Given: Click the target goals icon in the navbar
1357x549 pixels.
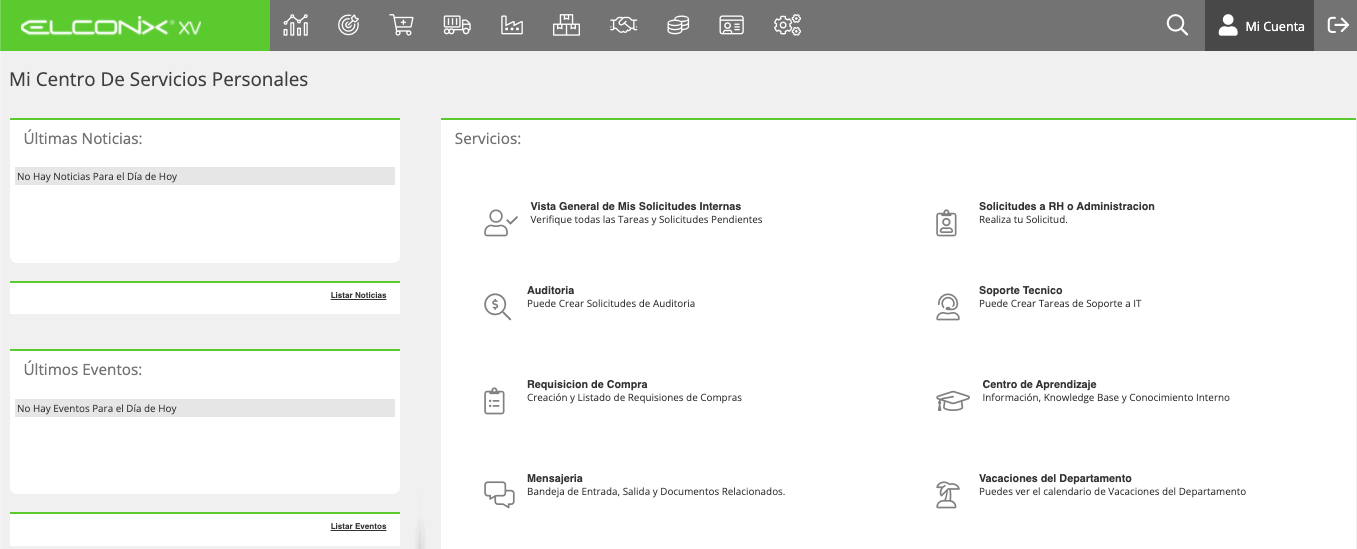Looking at the screenshot, I should pyautogui.click(x=348, y=25).
